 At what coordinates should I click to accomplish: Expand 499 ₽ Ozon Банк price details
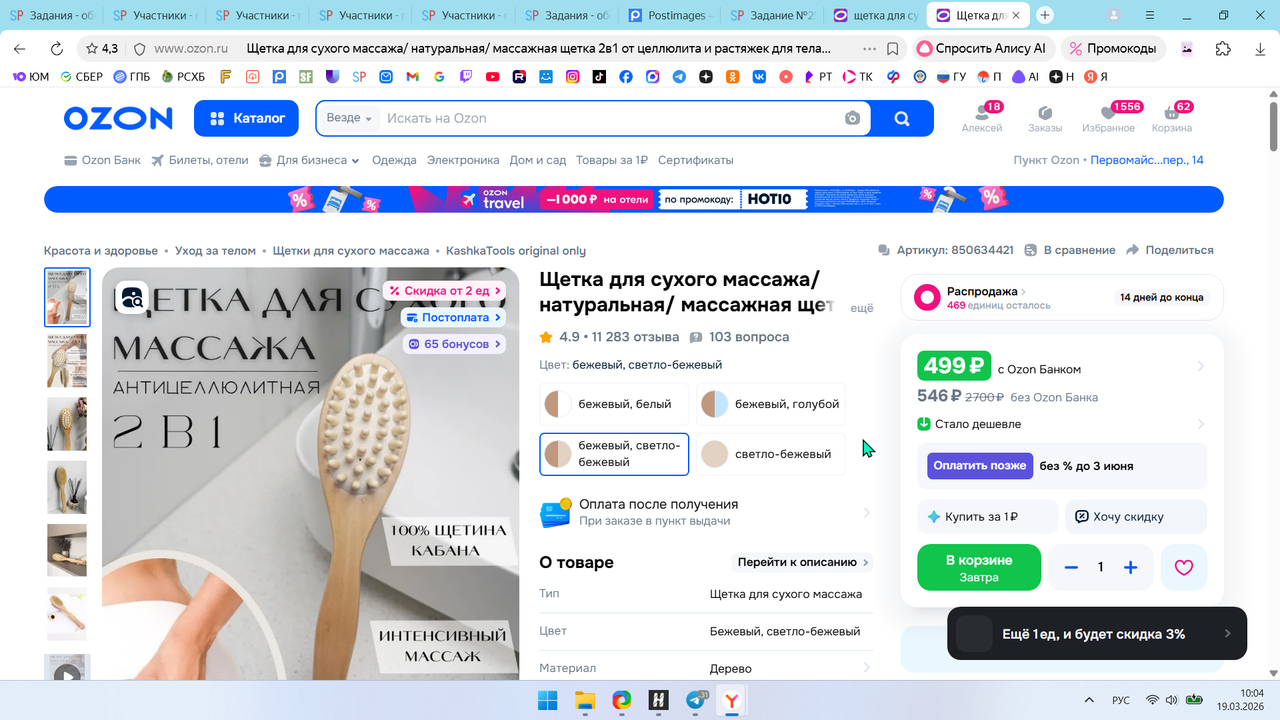(x=1201, y=367)
